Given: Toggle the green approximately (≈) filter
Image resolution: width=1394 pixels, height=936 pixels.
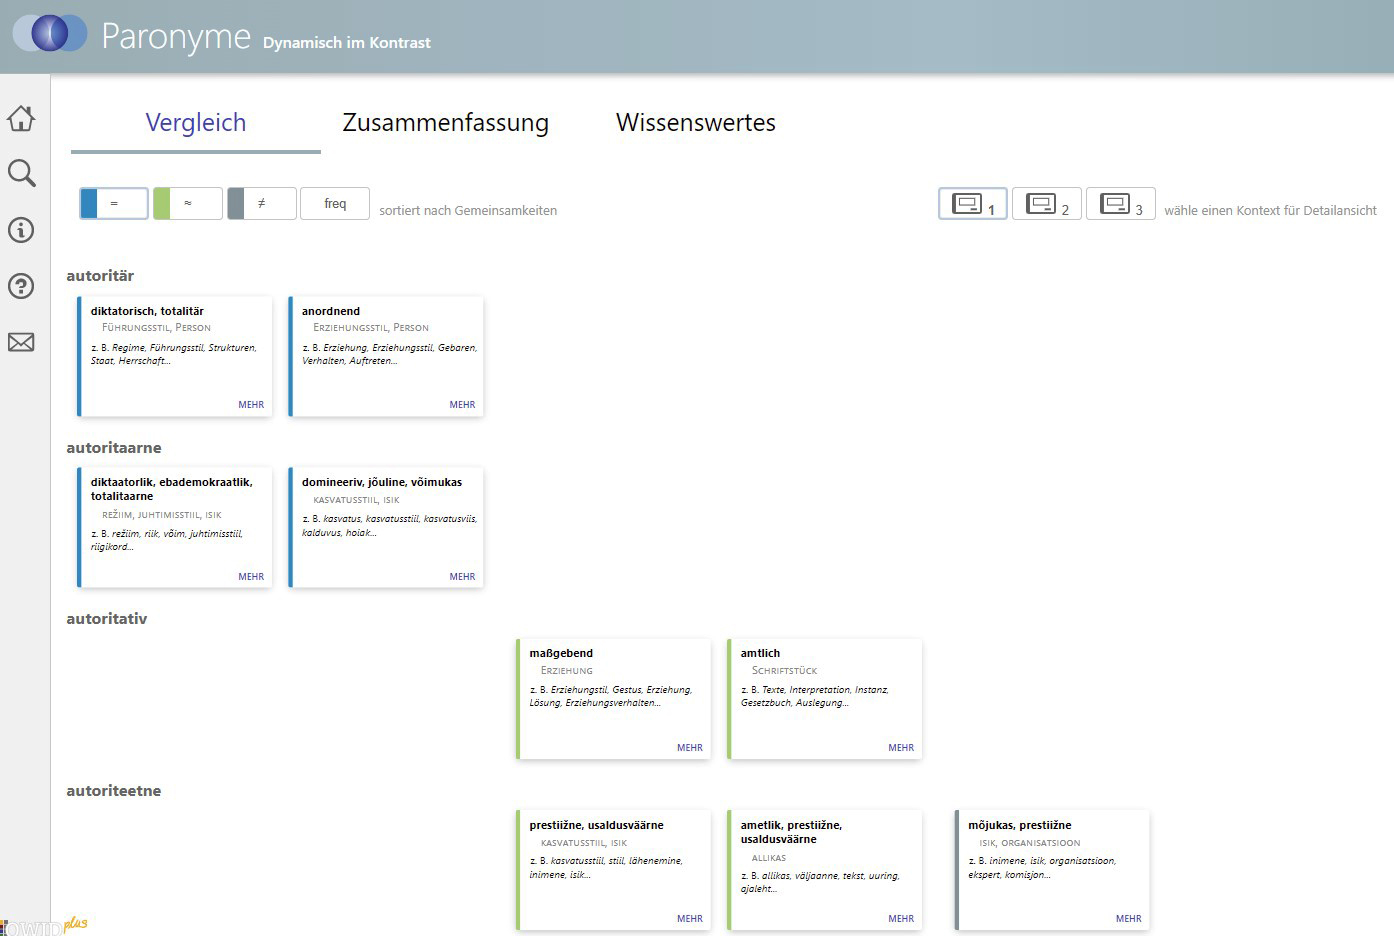Looking at the screenshot, I should 187,203.
